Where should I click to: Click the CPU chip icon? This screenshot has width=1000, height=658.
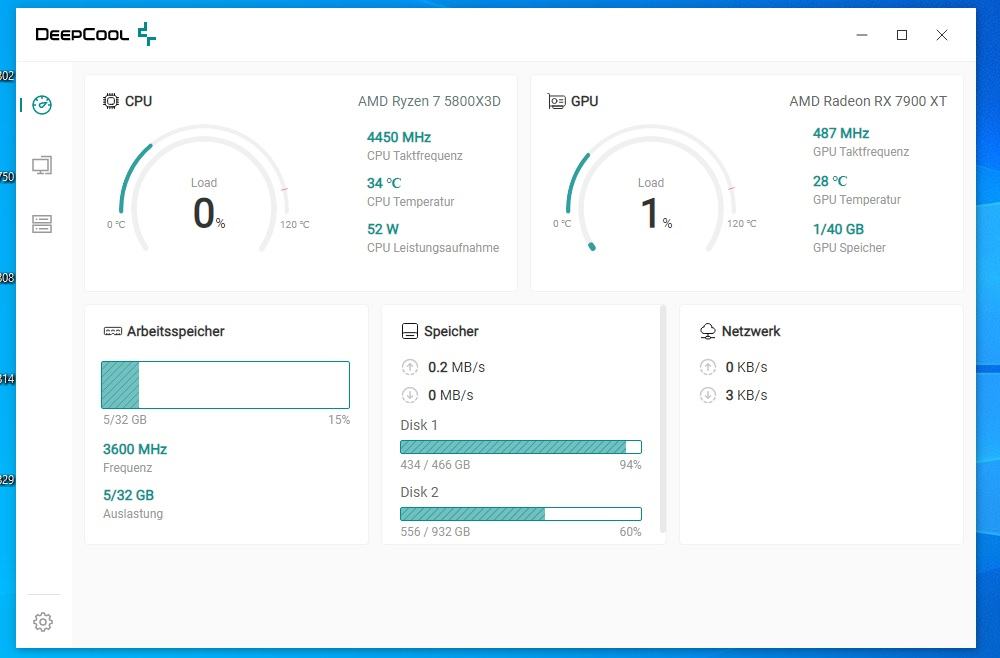[x=110, y=101]
